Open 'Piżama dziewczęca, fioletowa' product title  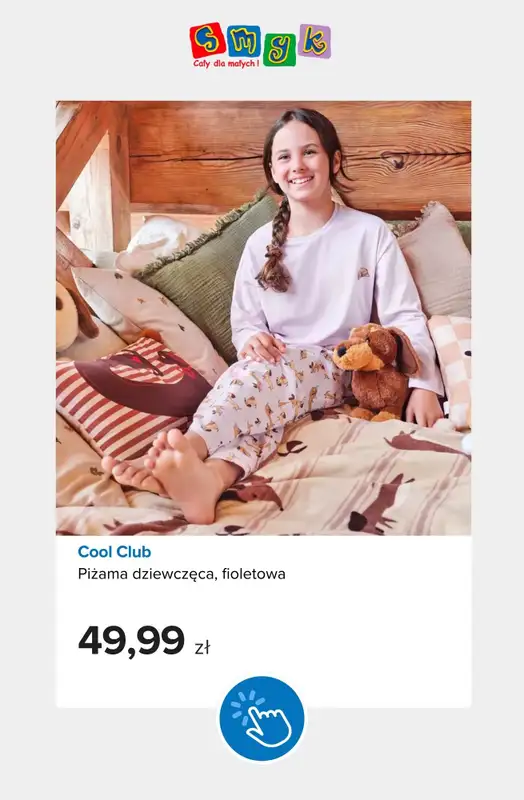pos(182,574)
